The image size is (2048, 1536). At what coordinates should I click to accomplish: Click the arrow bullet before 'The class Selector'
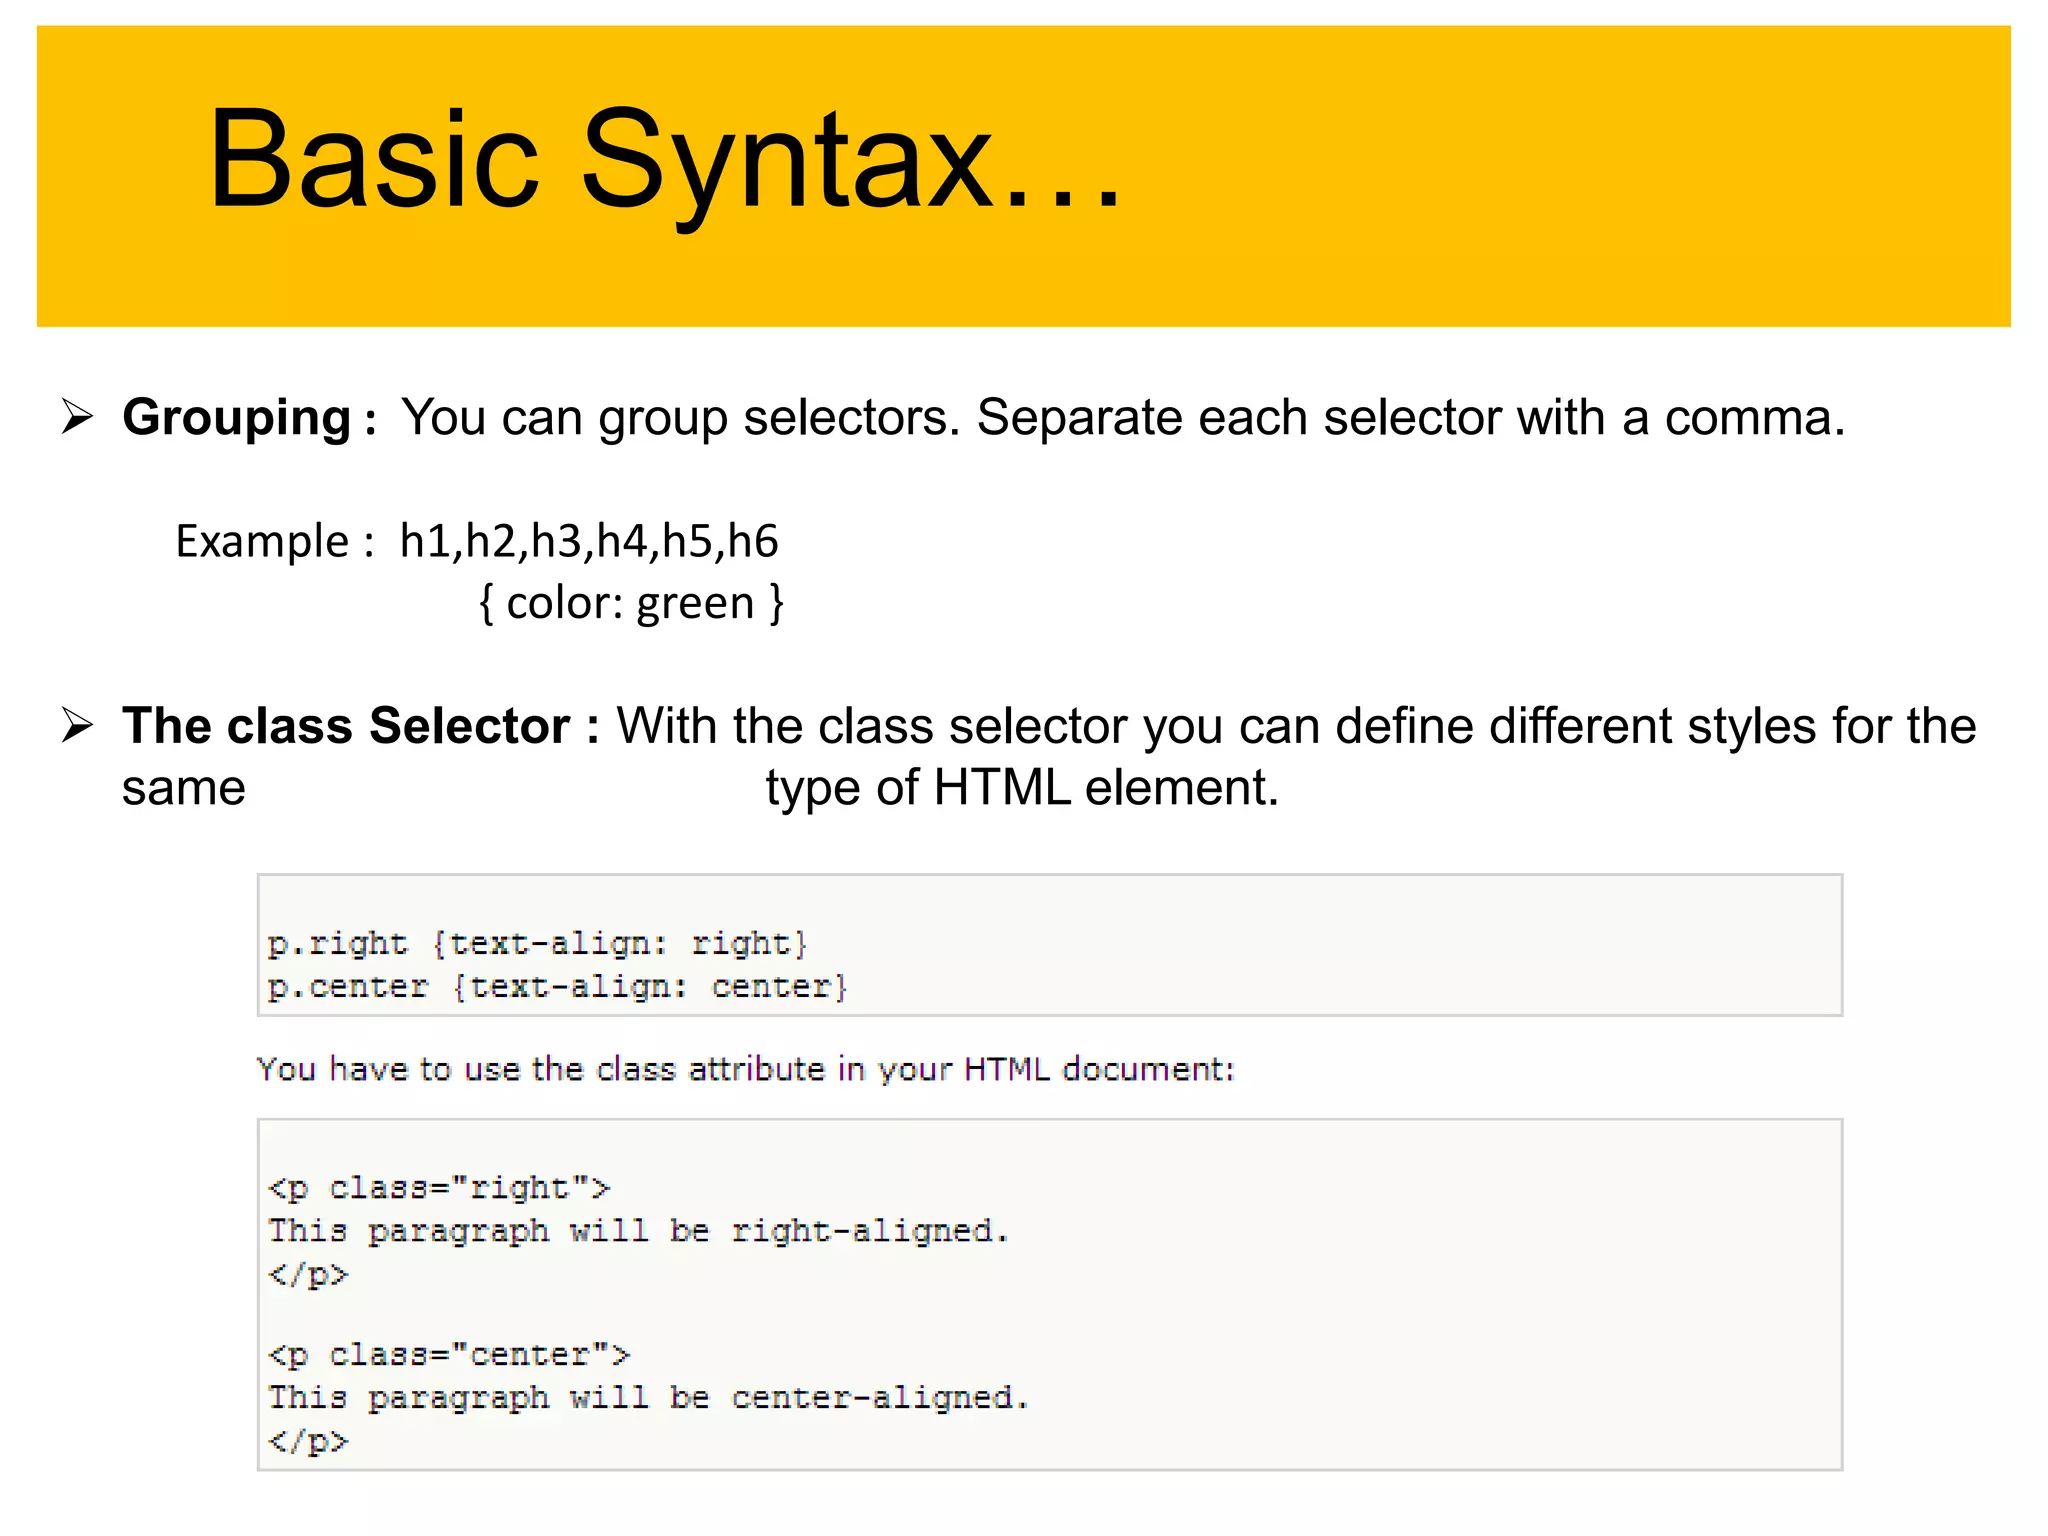[x=77, y=725]
